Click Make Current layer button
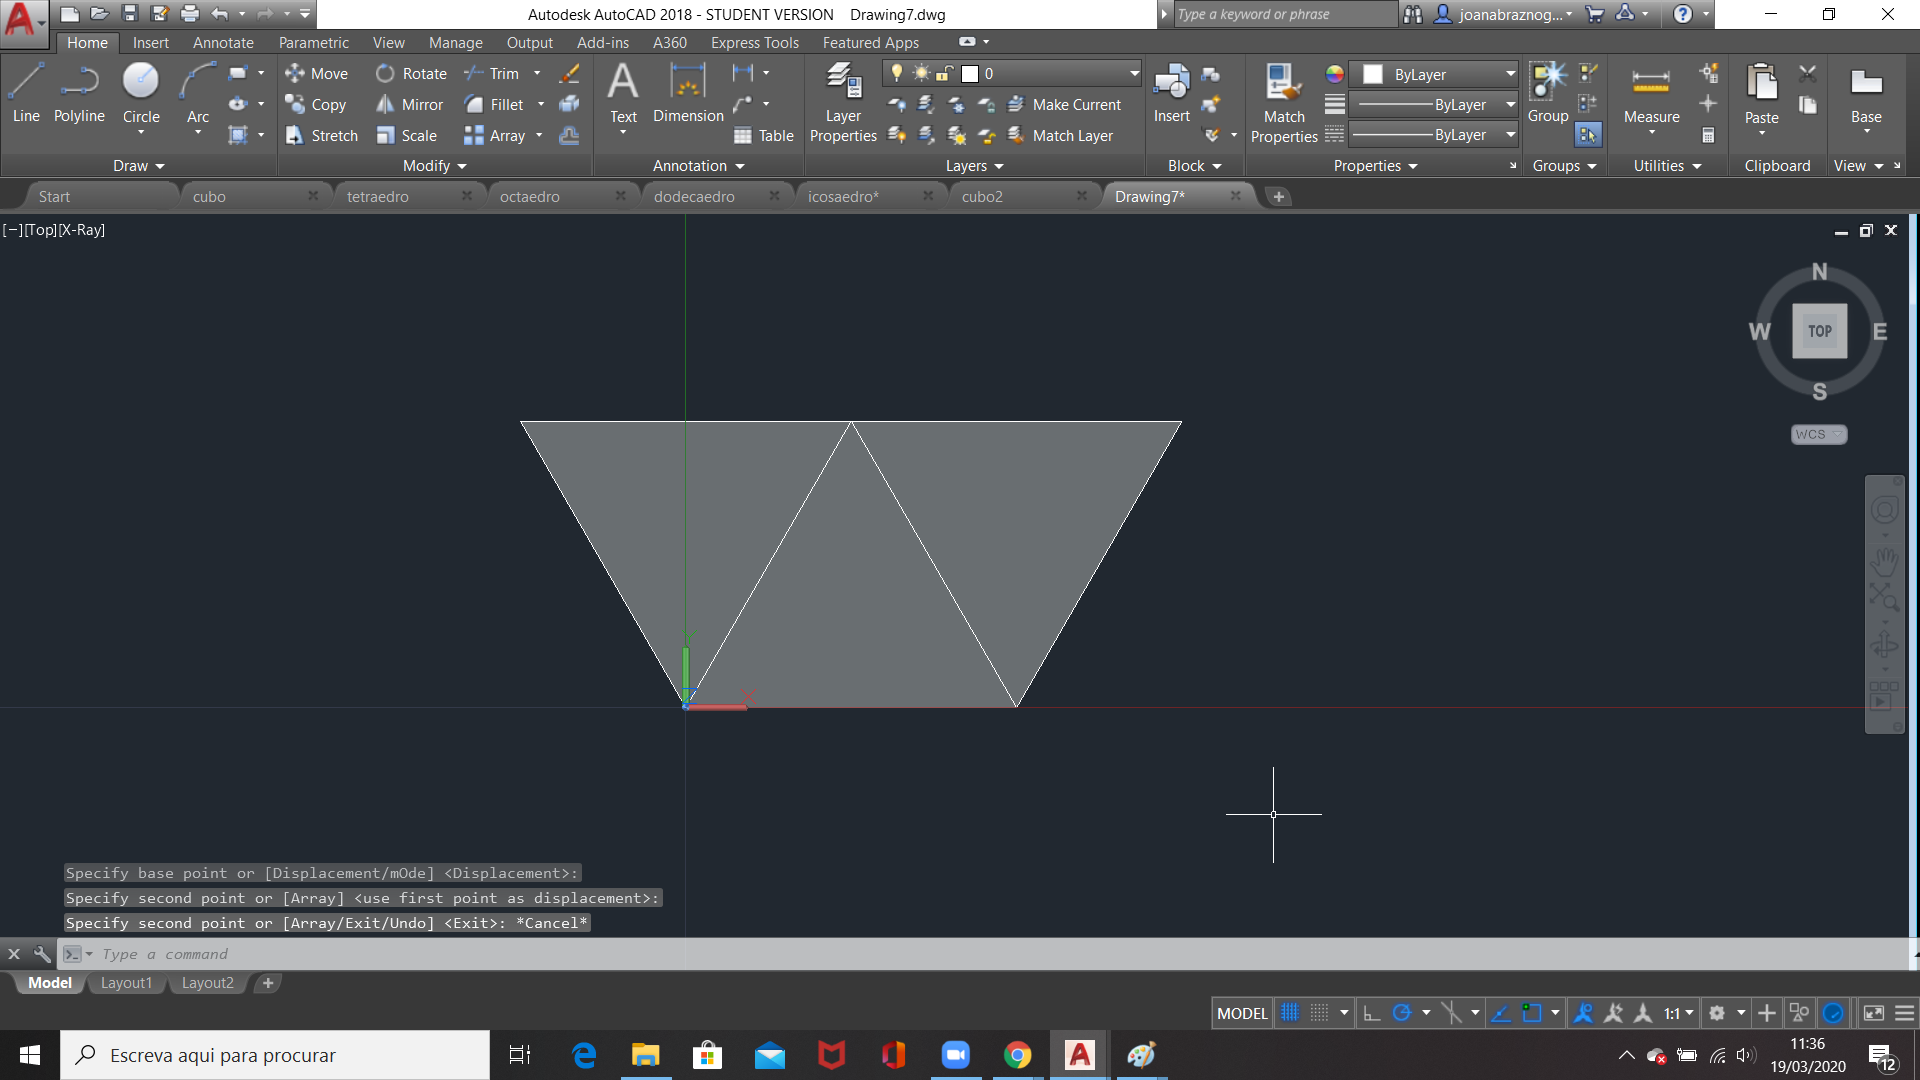This screenshot has width=1920, height=1080. tap(1064, 105)
